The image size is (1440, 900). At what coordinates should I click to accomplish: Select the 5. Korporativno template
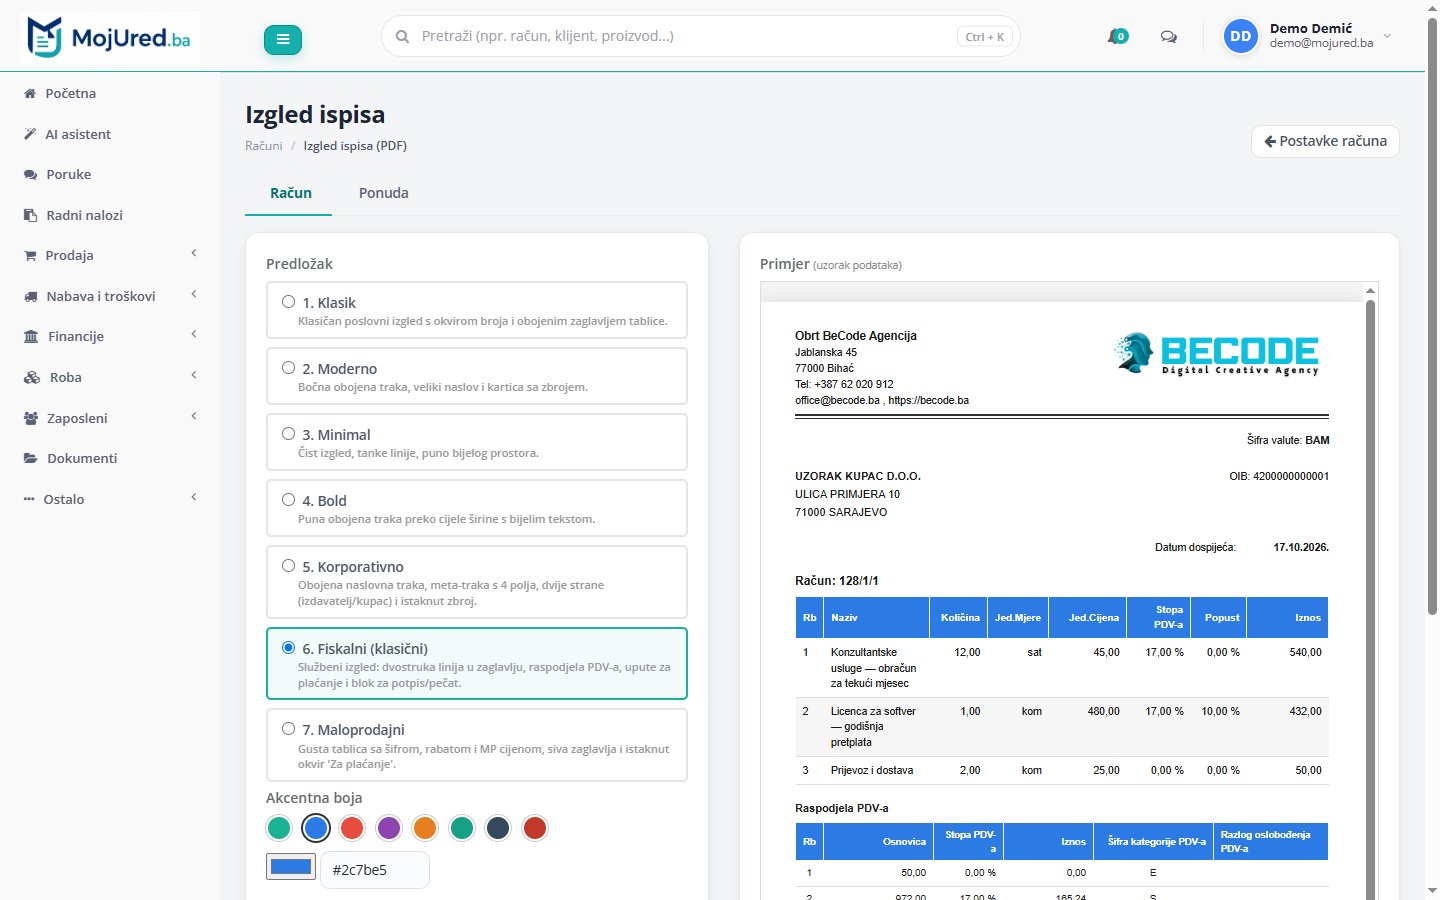click(477, 582)
